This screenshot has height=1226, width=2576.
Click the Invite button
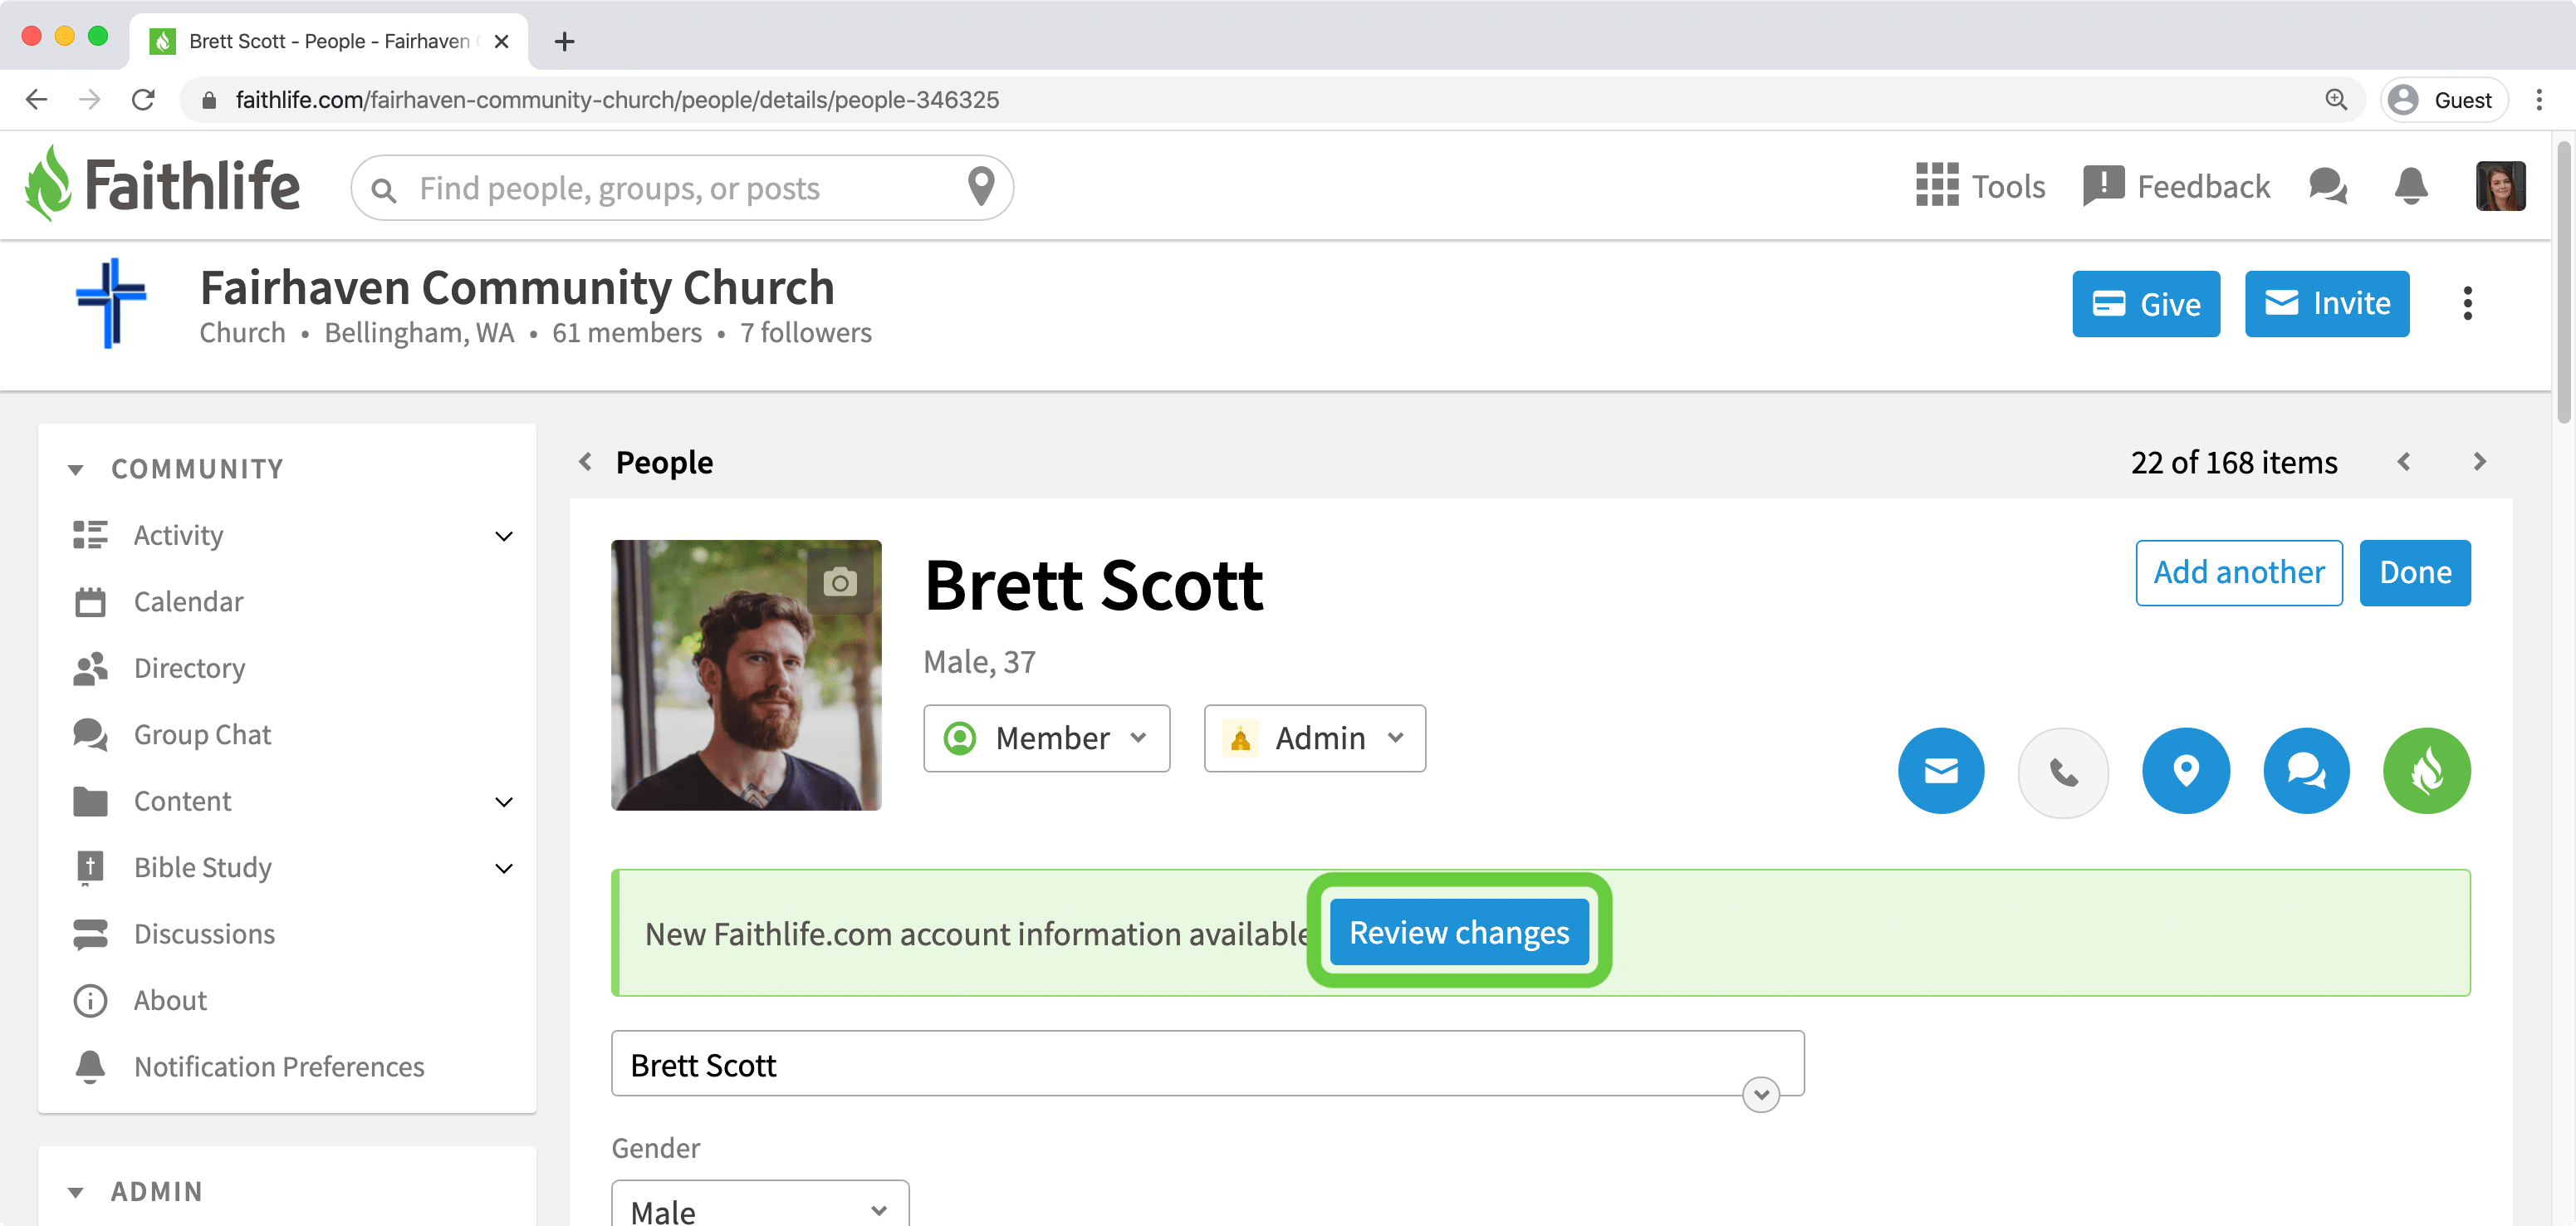2327,303
